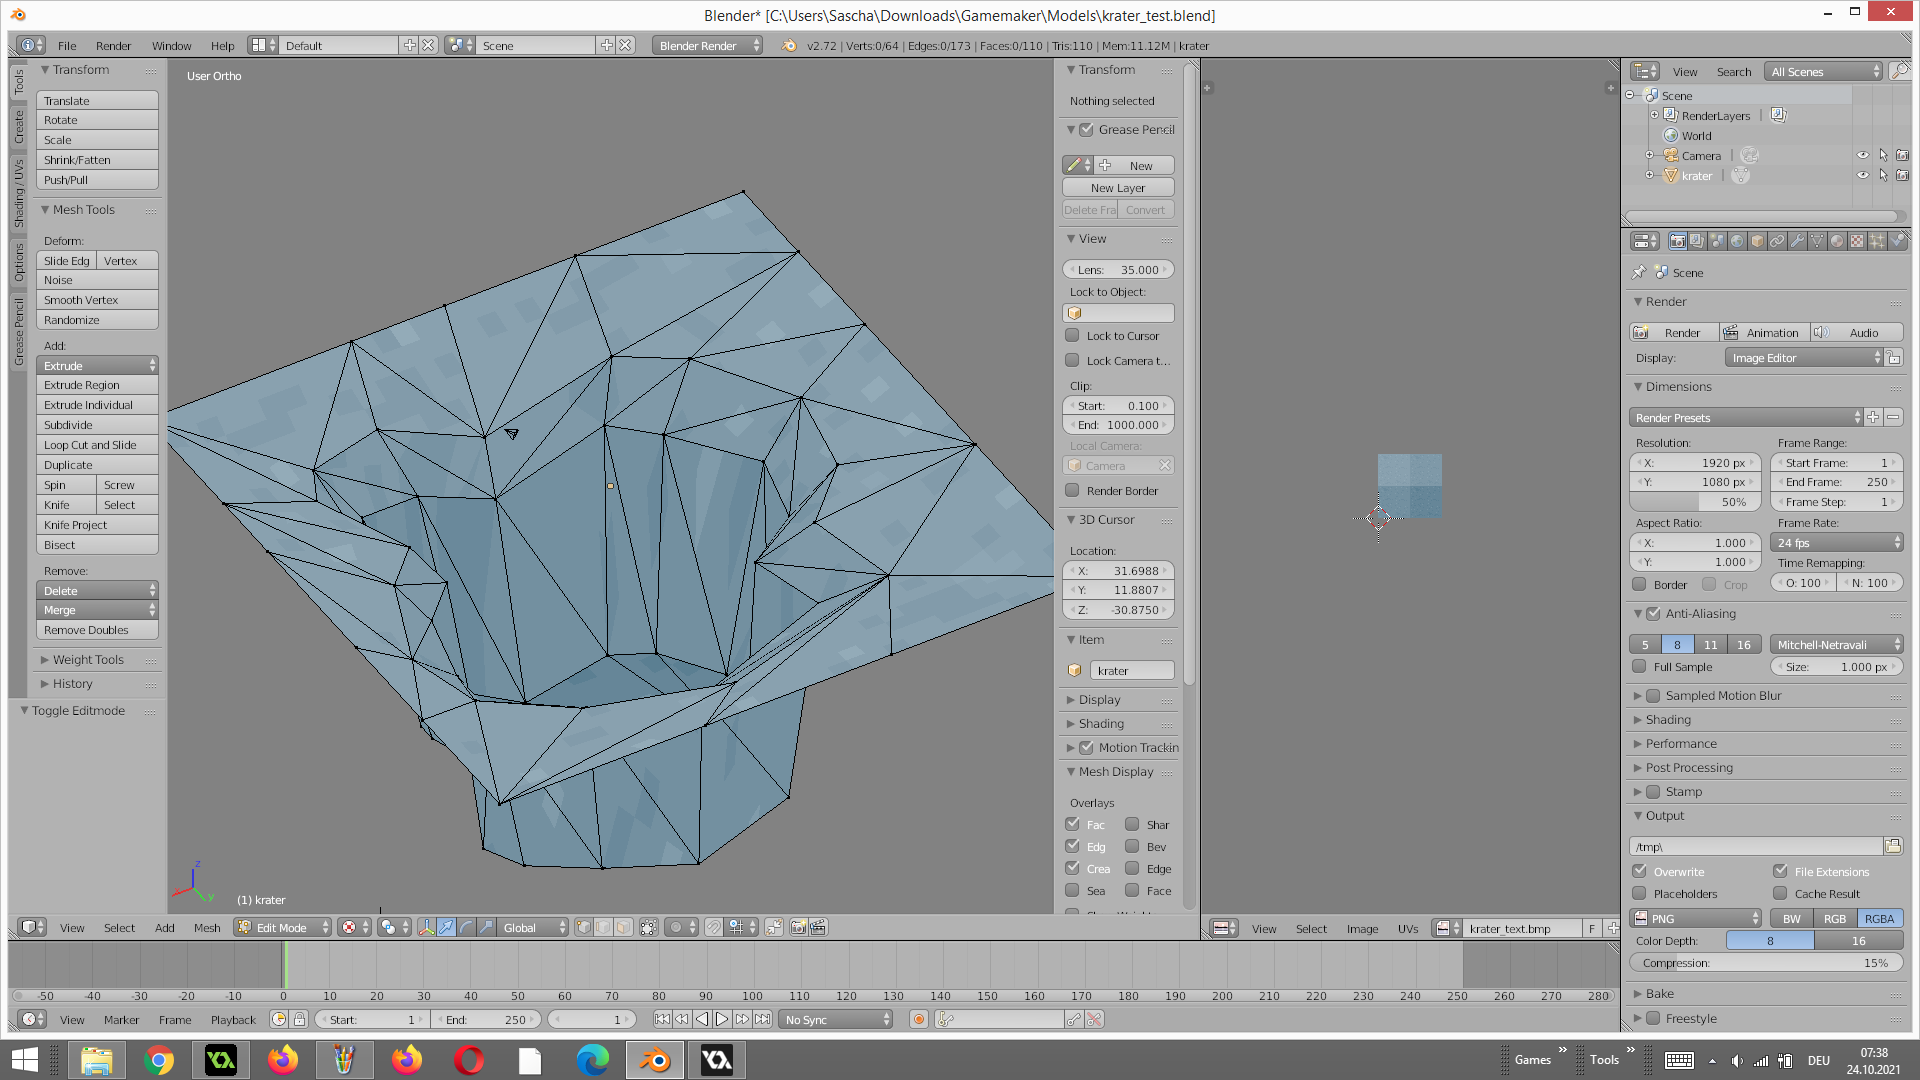The height and width of the screenshot is (1080, 1920).
Task: Open Firefox from the Windows taskbar
Action: (x=283, y=1060)
